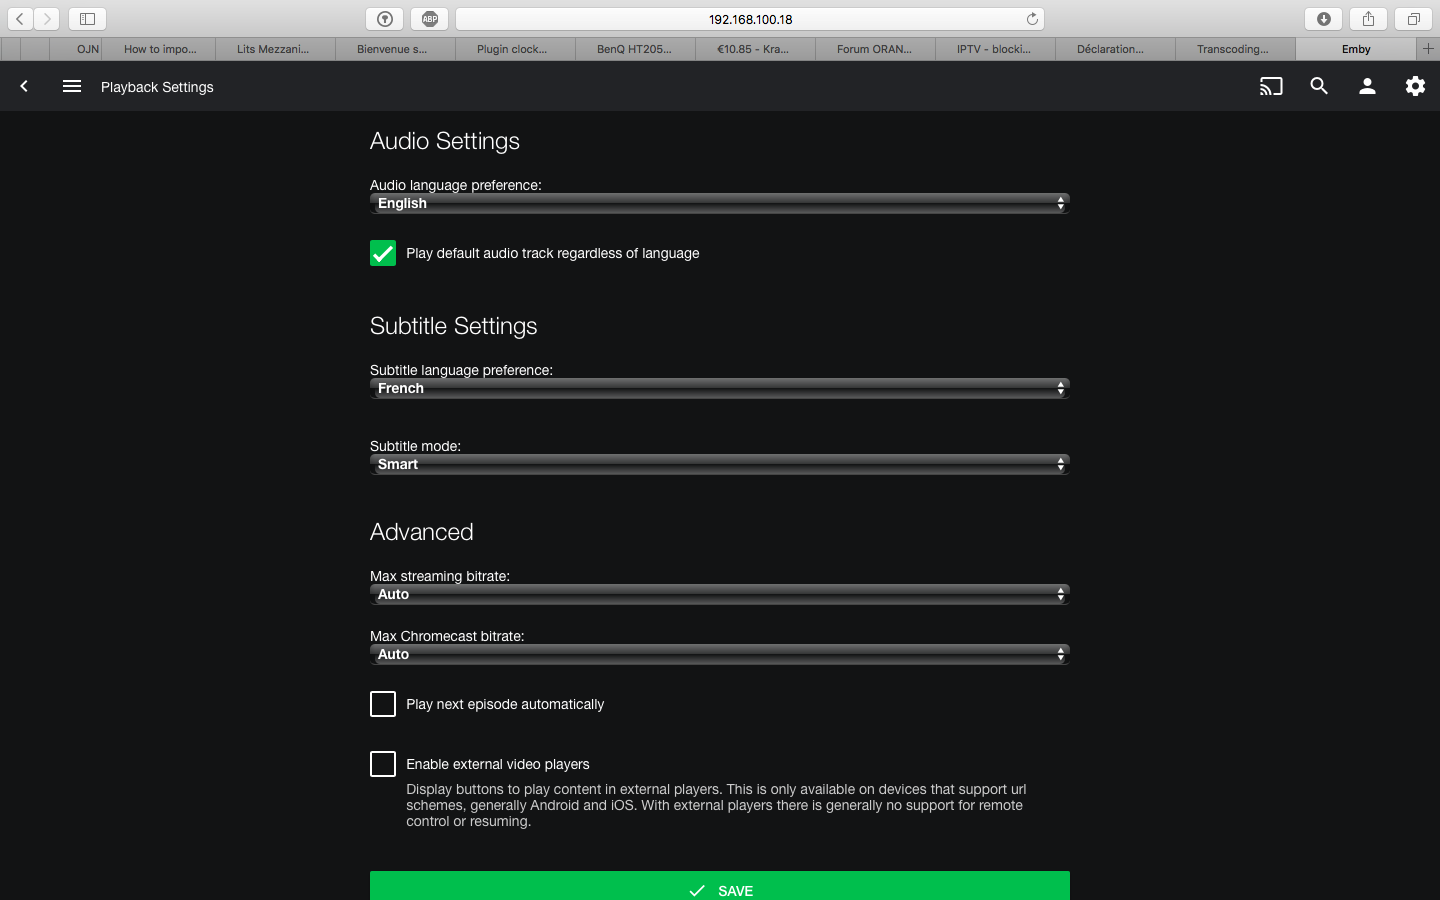Click the green SAVE button
Viewport: 1440px width, 900px height.
(720, 886)
